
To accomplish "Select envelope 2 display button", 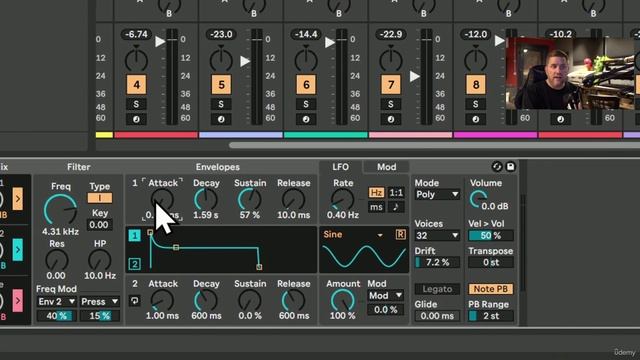I will pos(134,264).
